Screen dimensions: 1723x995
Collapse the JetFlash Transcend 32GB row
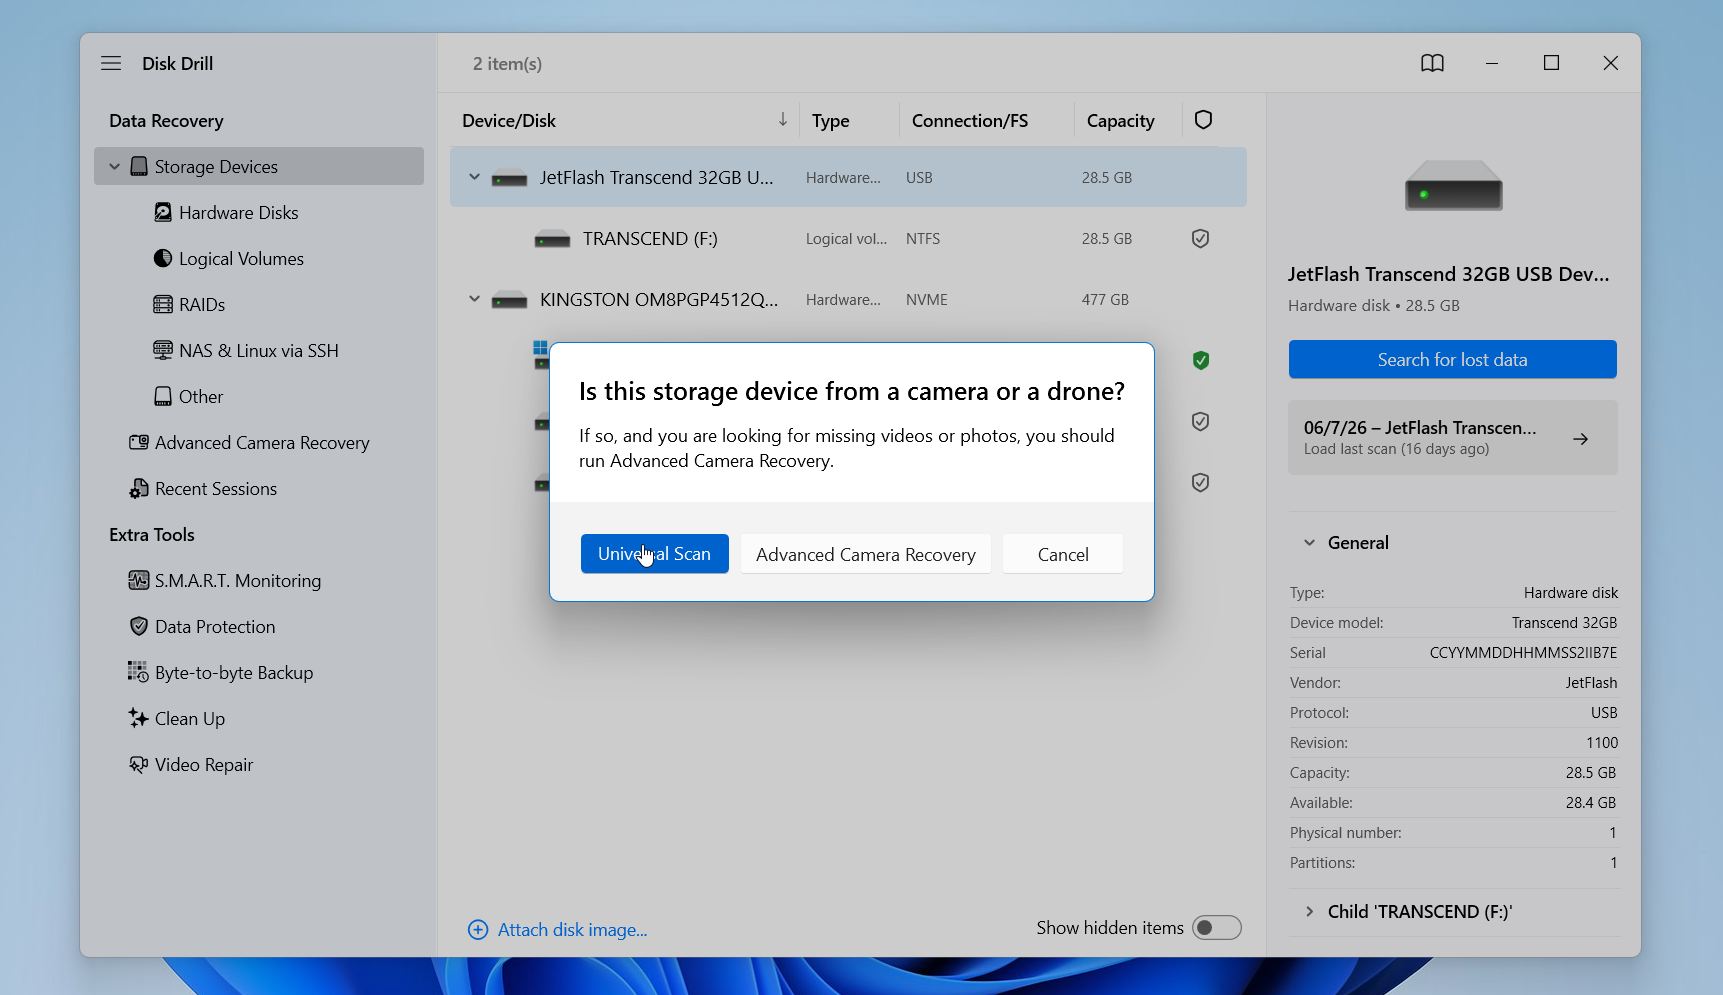tap(474, 177)
